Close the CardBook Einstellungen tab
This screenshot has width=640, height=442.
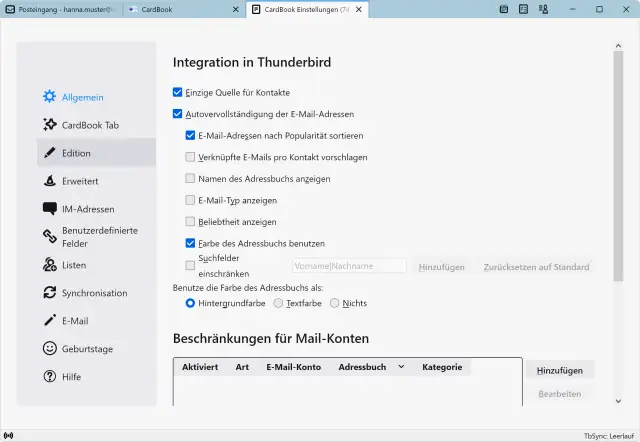tap(359, 9)
